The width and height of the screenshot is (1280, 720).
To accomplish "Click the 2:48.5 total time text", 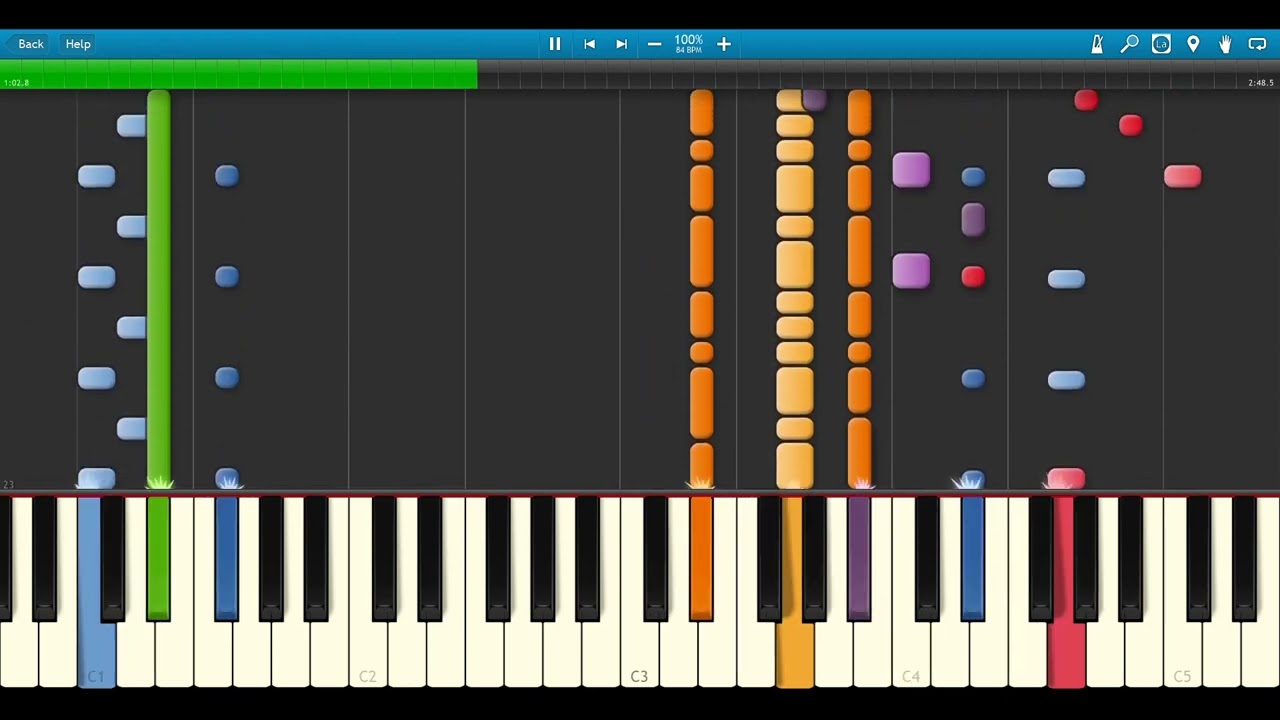I will pyautogui.click(x=1261, y=83).
